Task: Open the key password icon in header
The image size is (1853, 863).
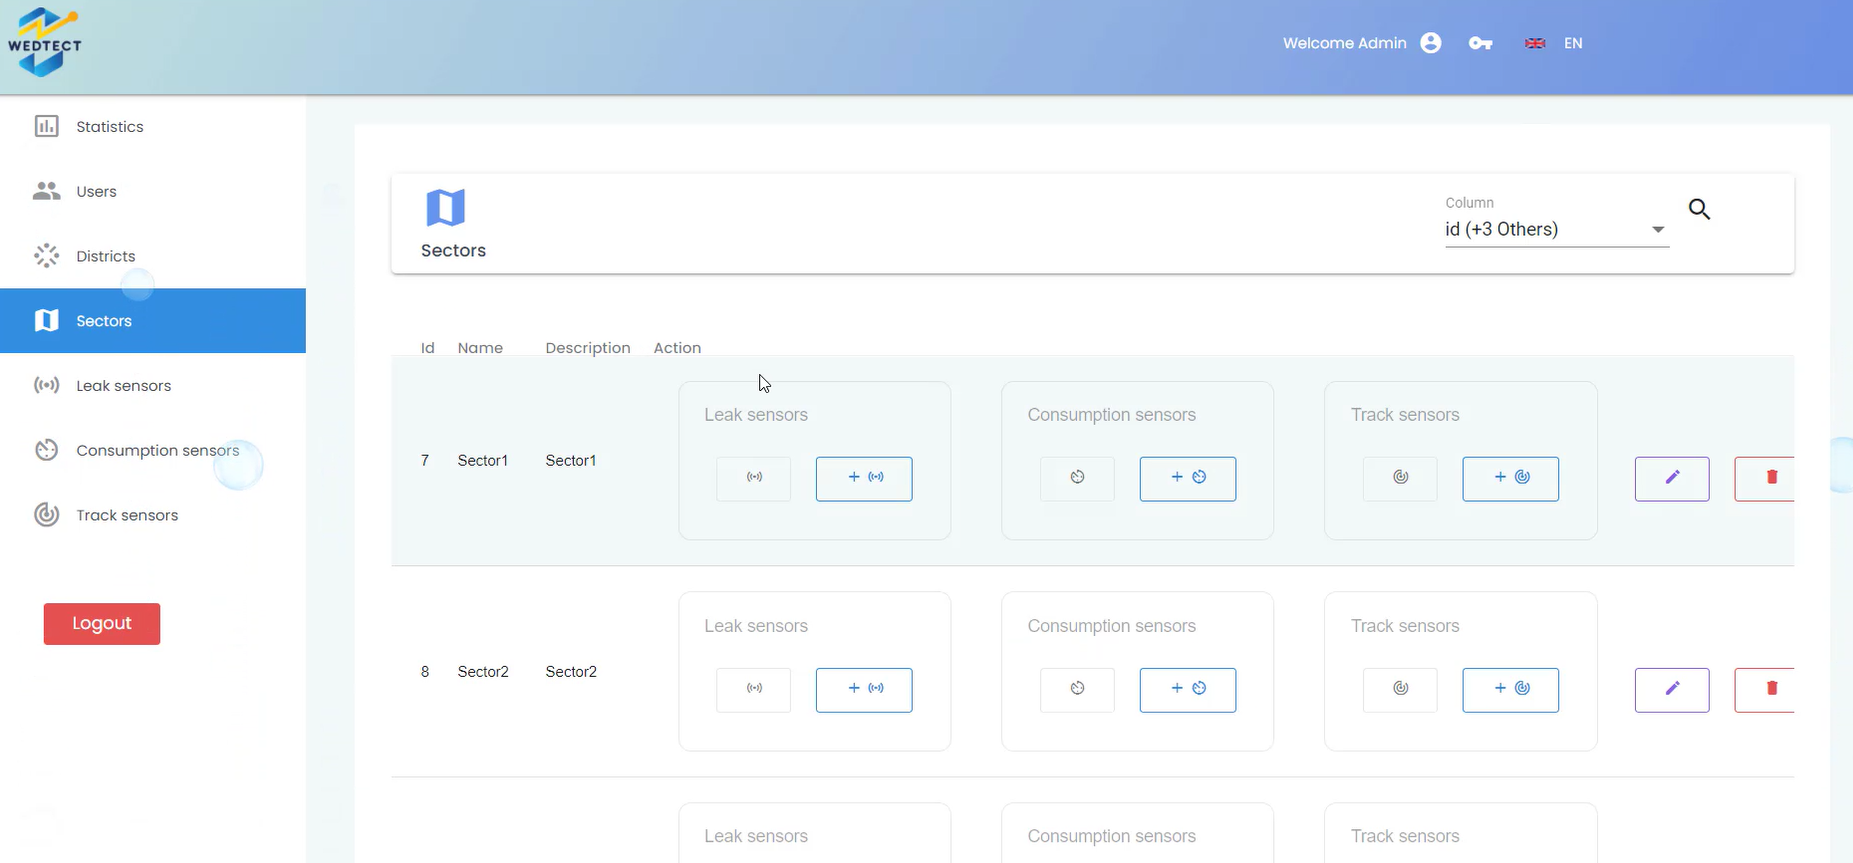Action: (1480, 43)
